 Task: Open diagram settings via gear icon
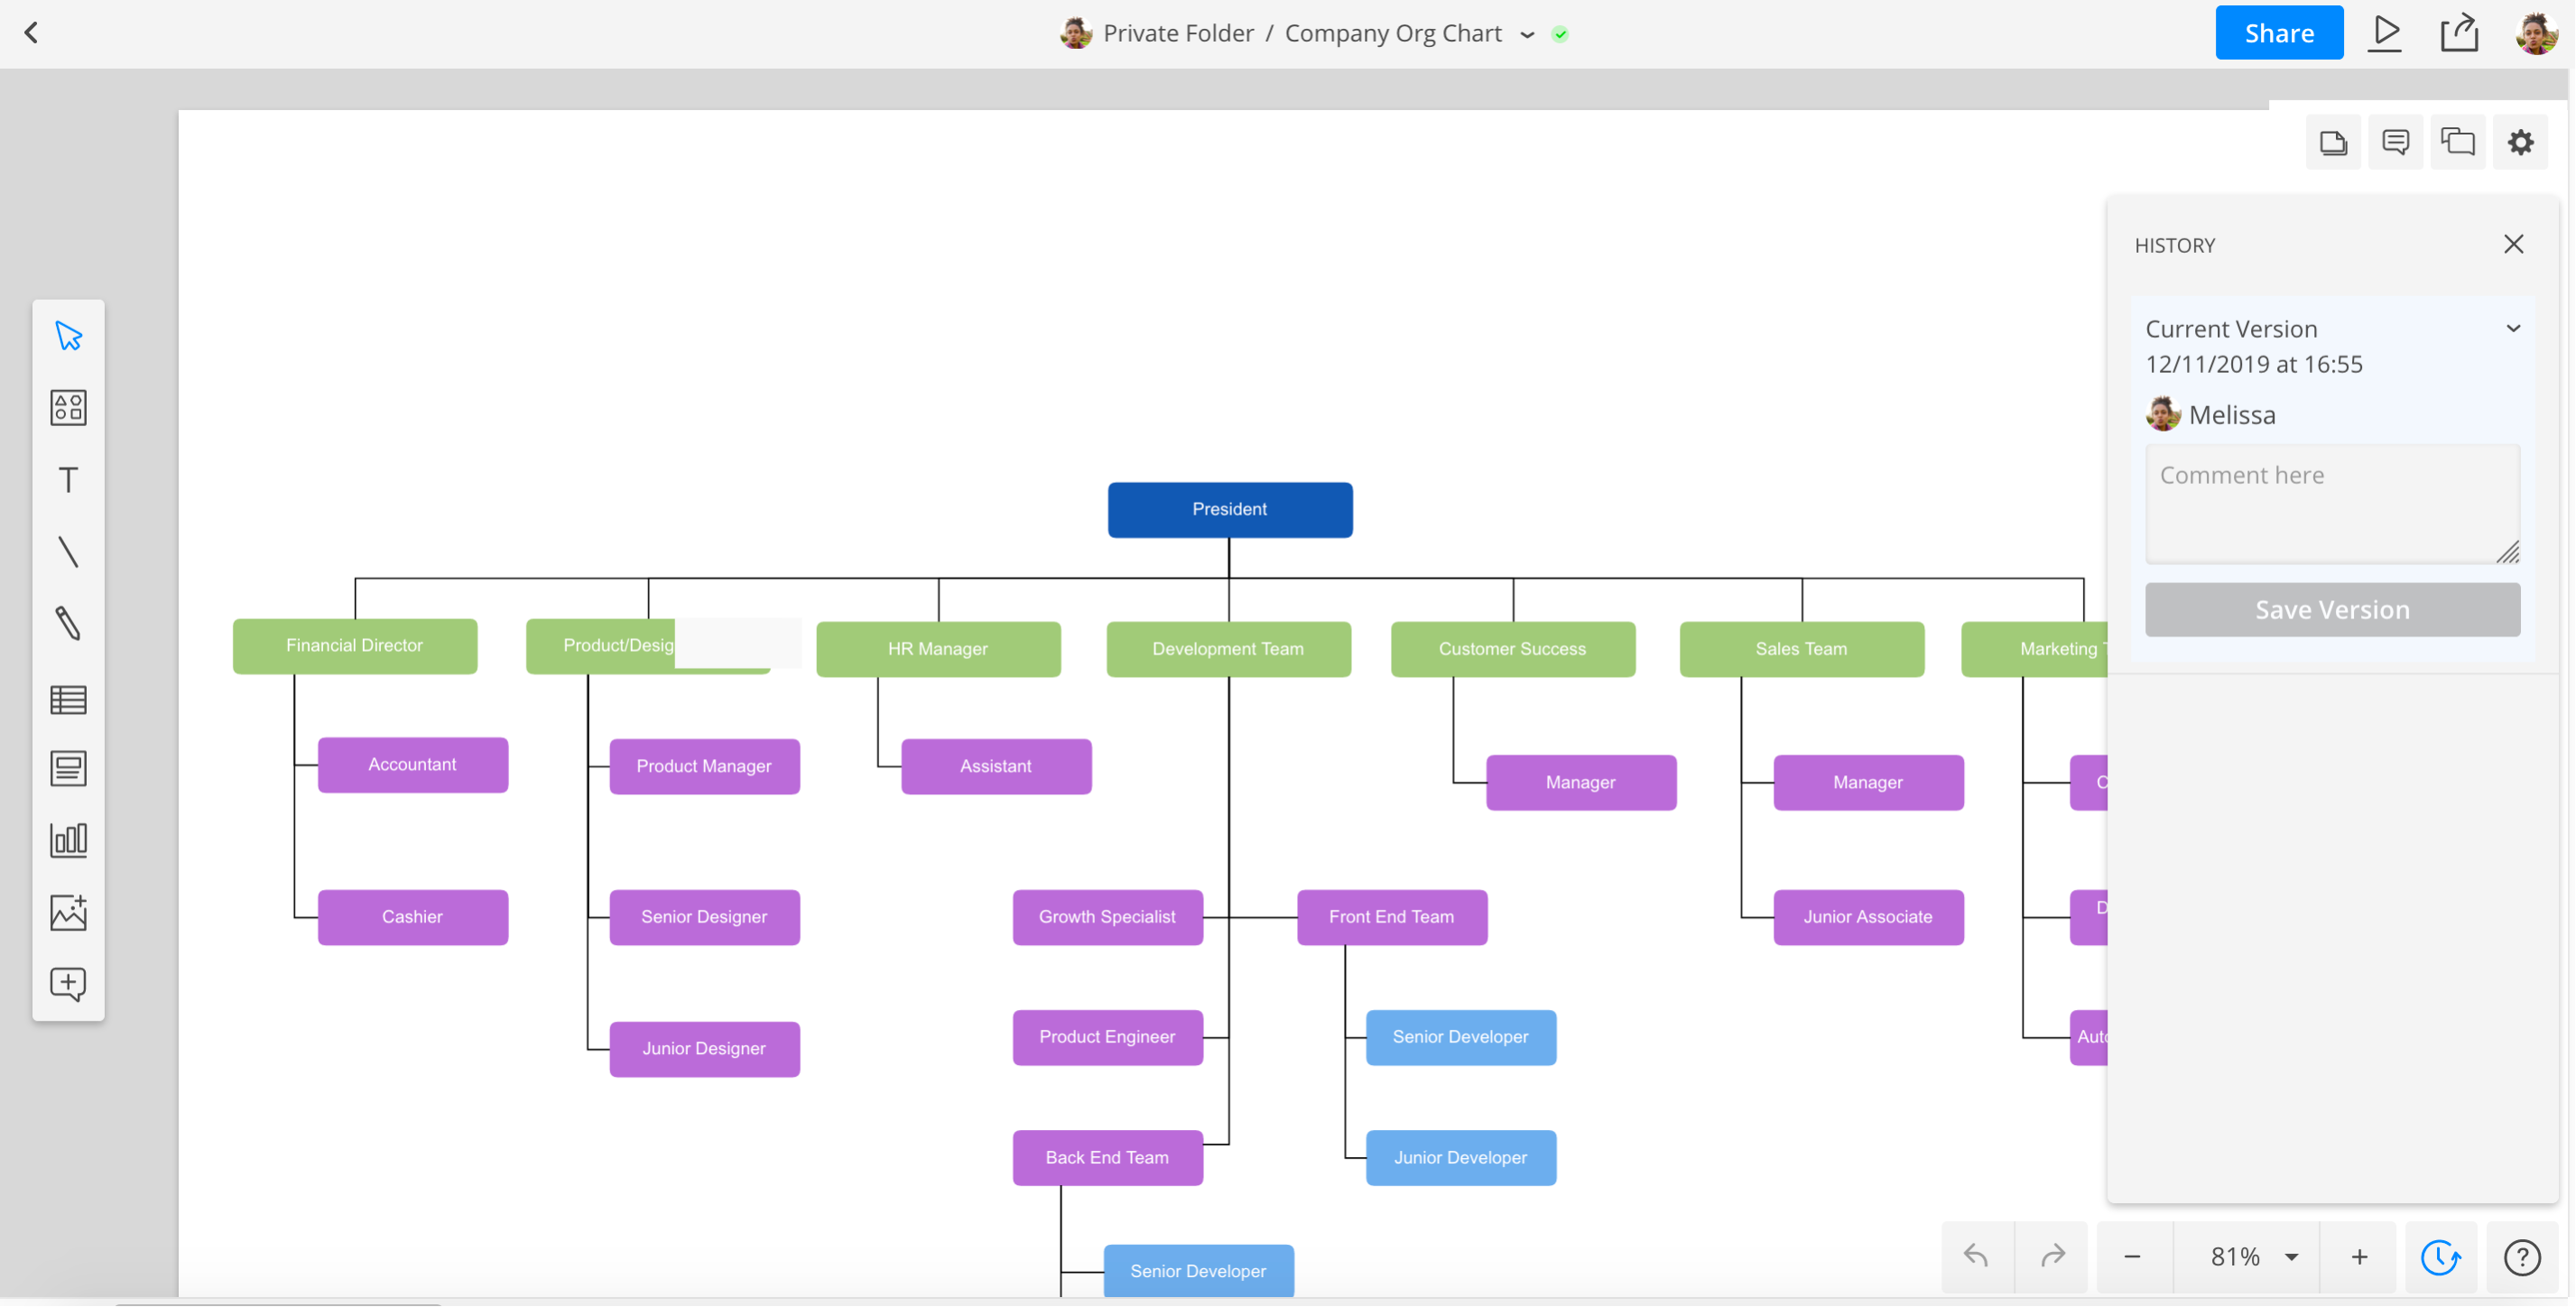(x=2521, y=141)
